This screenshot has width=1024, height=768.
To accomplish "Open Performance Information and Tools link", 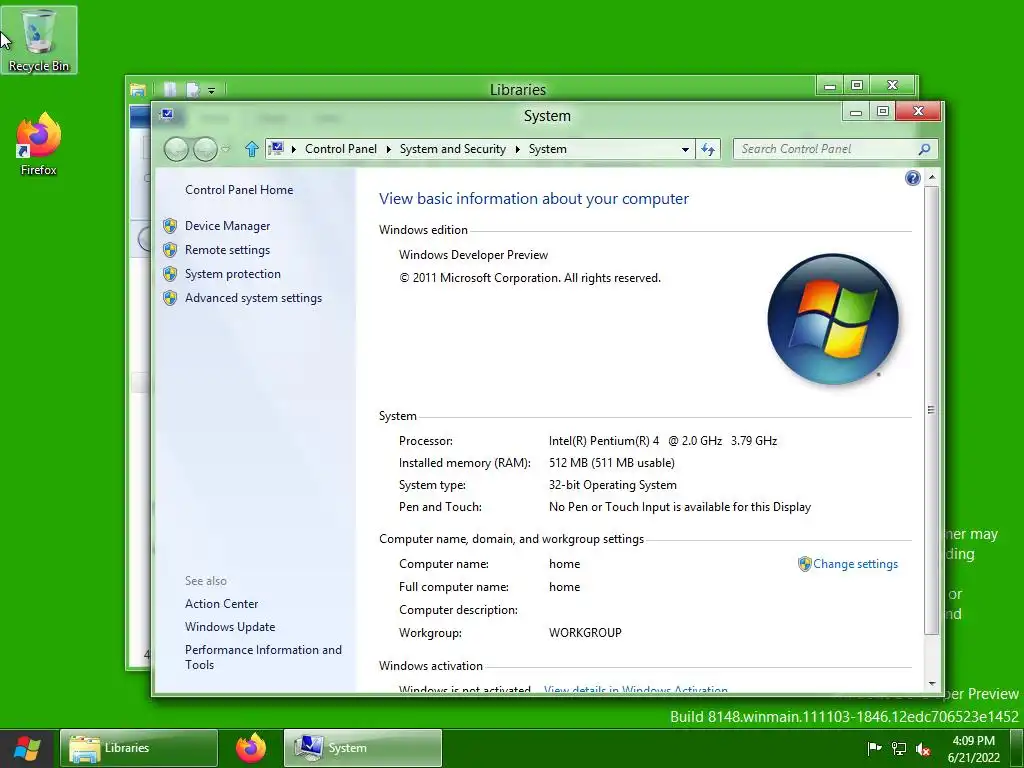I will coord(263,657).
